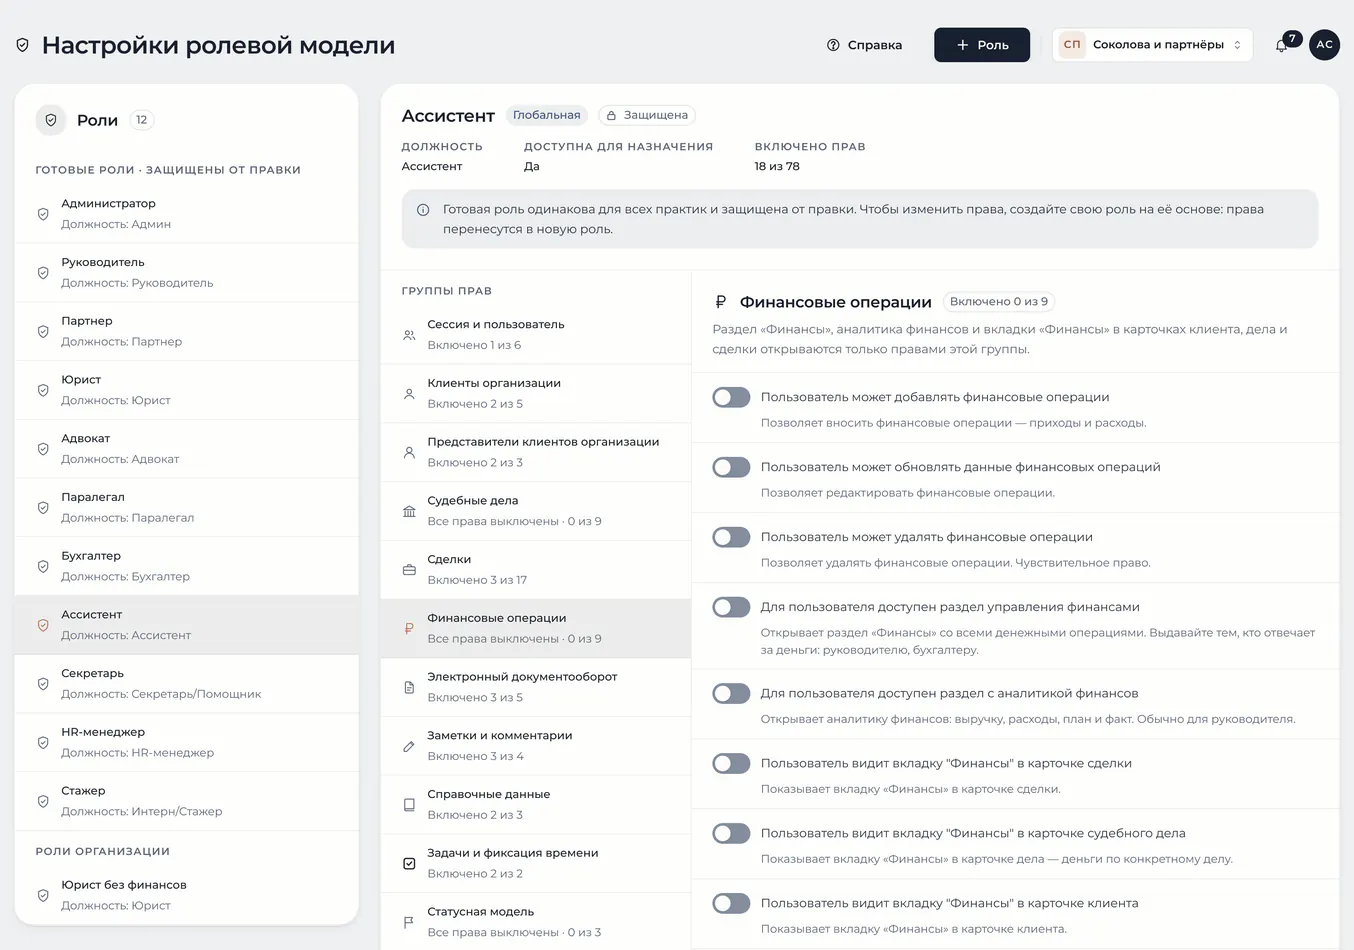
Task: Open the AC user avatar
Action: (1324, 44)
